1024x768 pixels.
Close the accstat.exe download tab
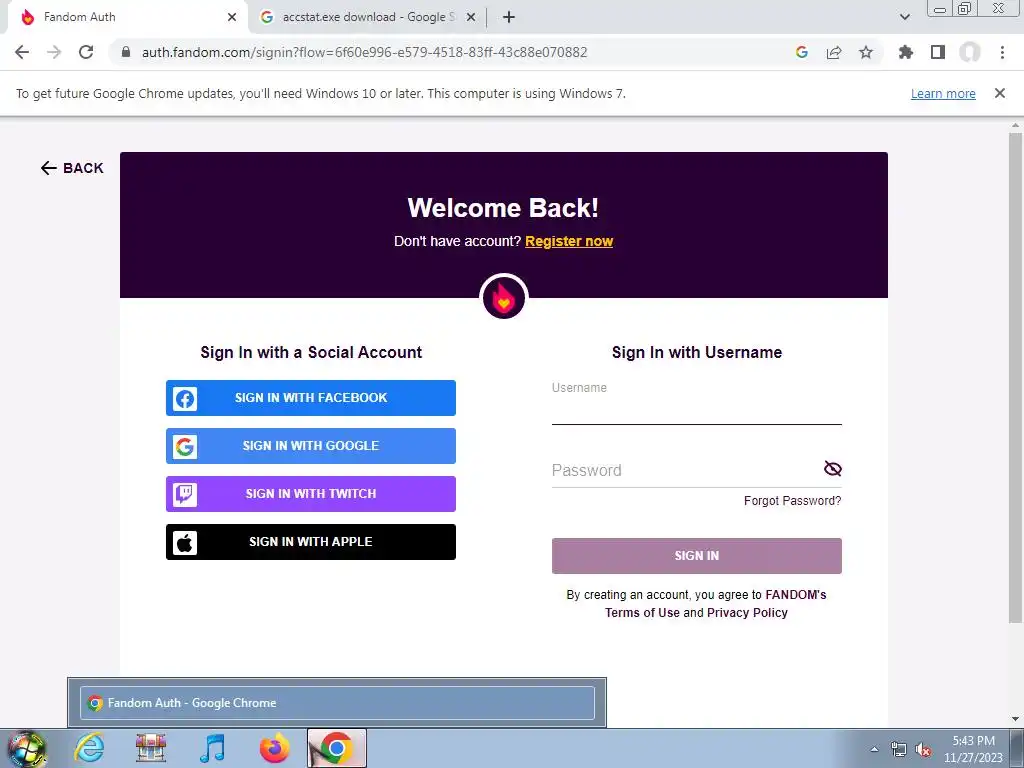click(x=471, y=17)
